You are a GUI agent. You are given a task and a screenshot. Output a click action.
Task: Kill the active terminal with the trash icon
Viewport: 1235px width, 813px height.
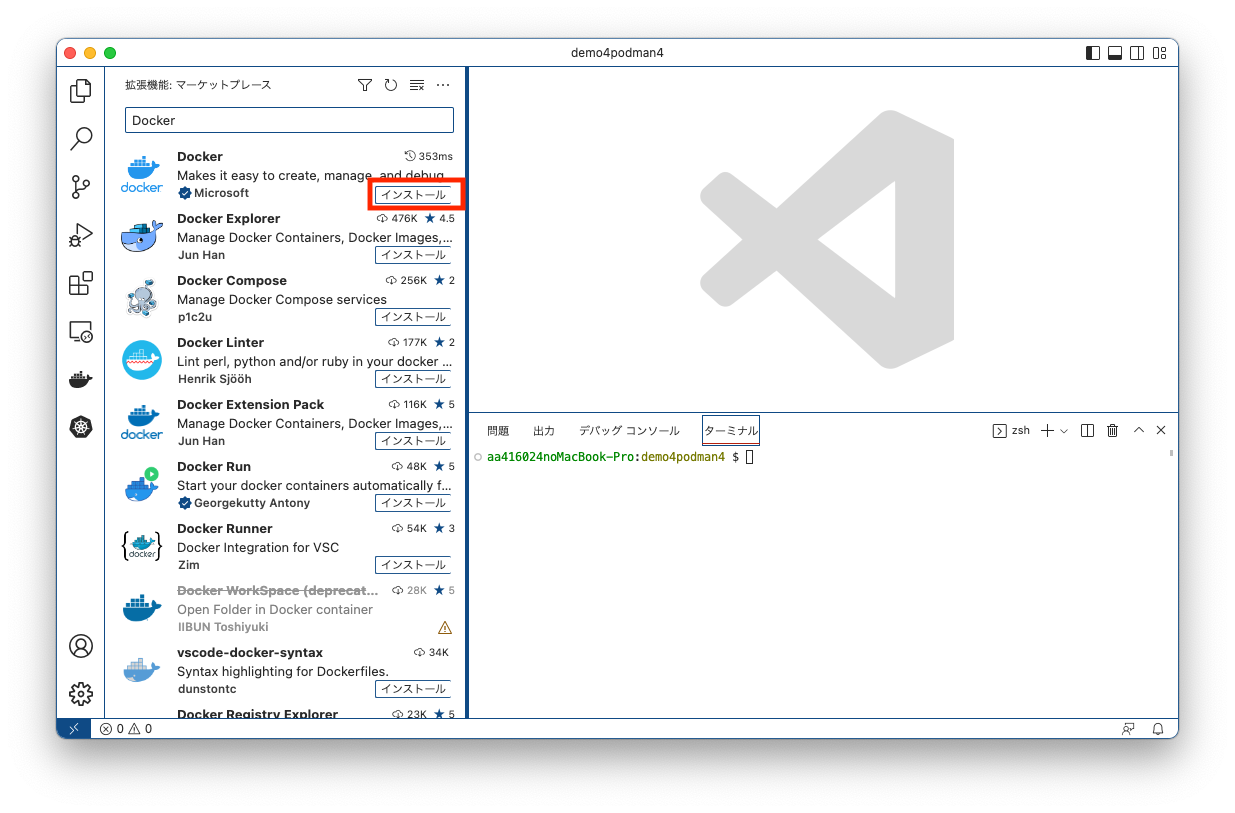[x=1112, y=430]
